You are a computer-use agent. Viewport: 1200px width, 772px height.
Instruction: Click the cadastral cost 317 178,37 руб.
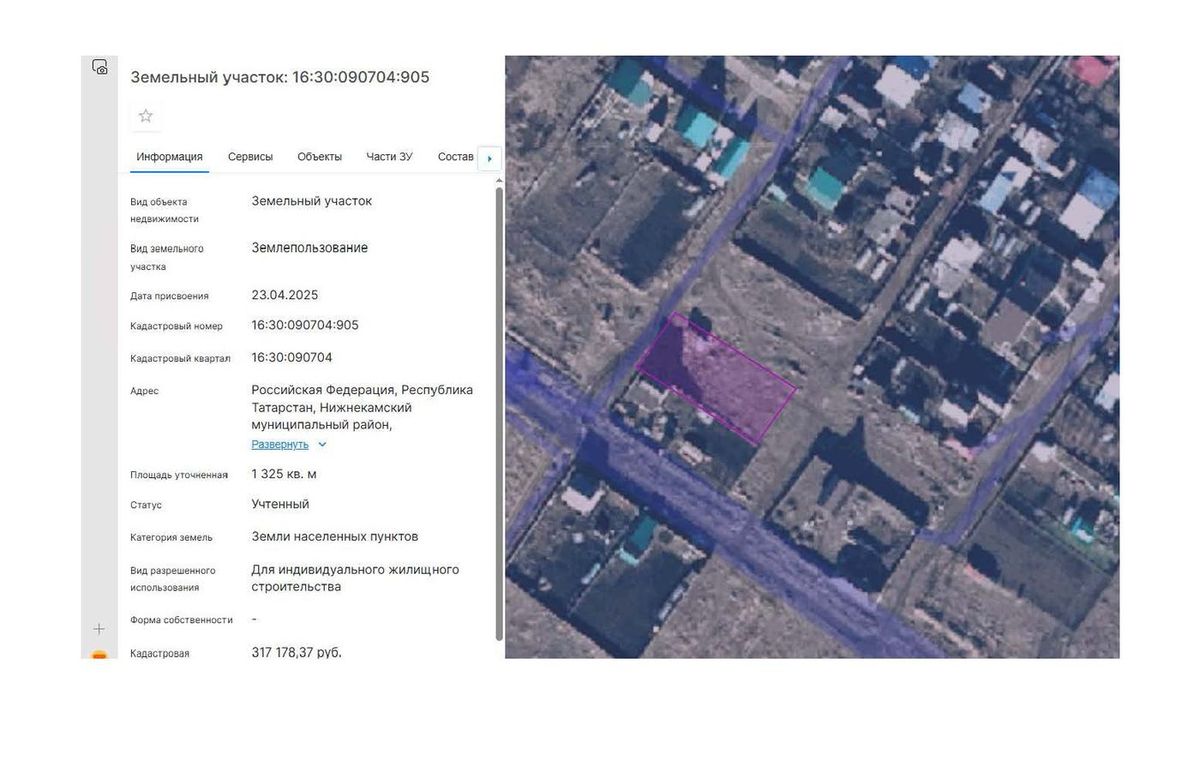297,652
